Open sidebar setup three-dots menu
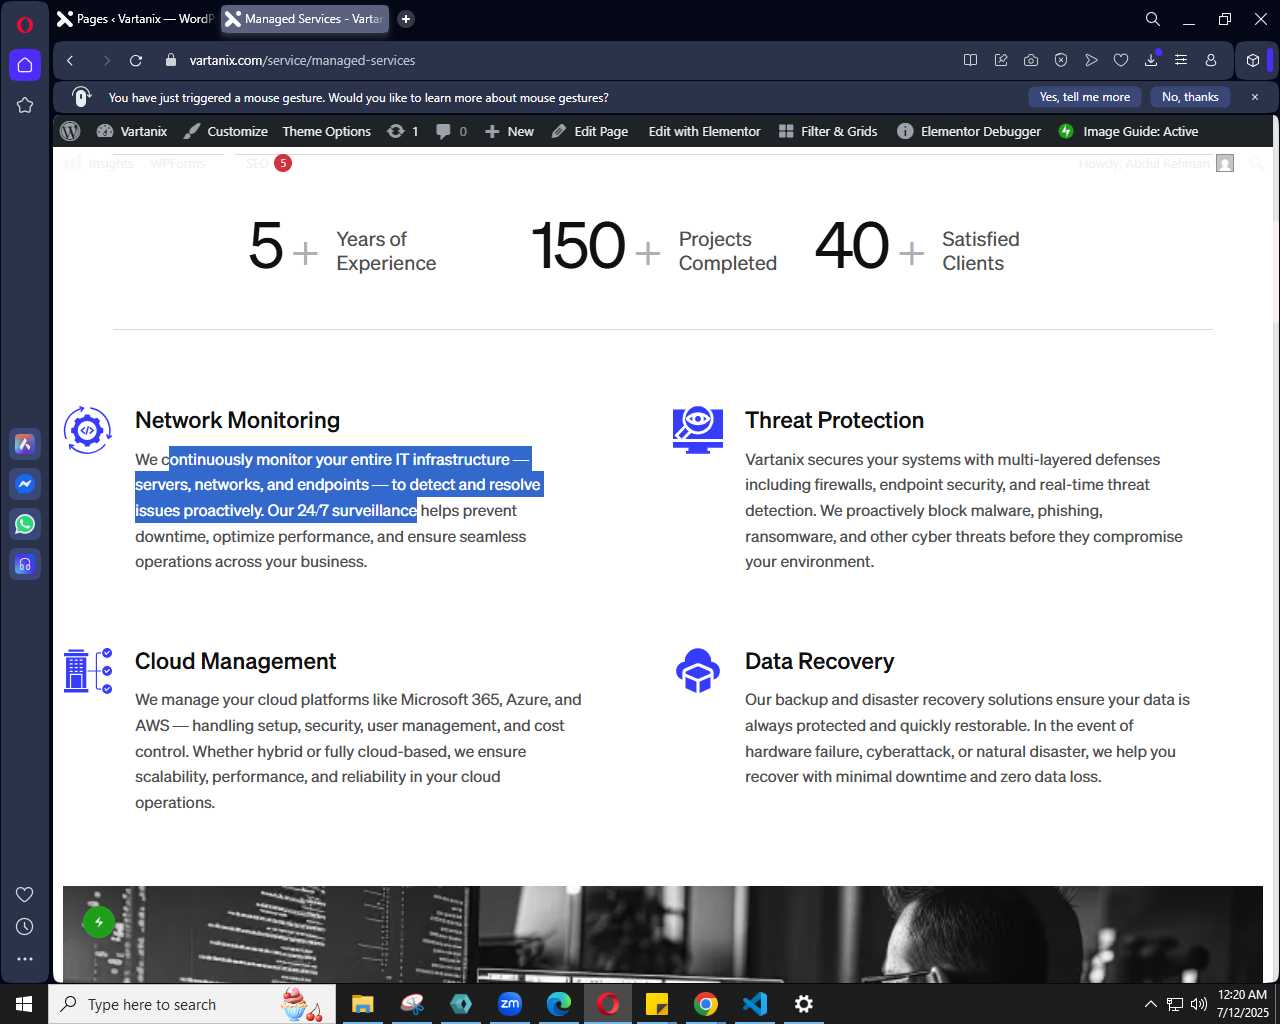Viewport: 1280px width, 1024px height. [25, 959]
